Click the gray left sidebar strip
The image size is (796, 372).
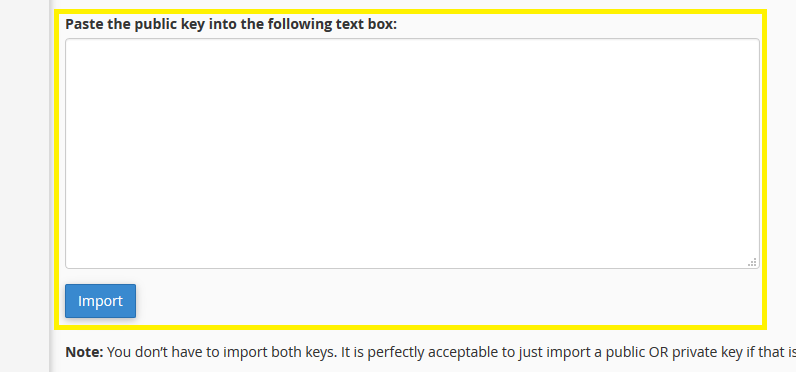tap(24, 186)
